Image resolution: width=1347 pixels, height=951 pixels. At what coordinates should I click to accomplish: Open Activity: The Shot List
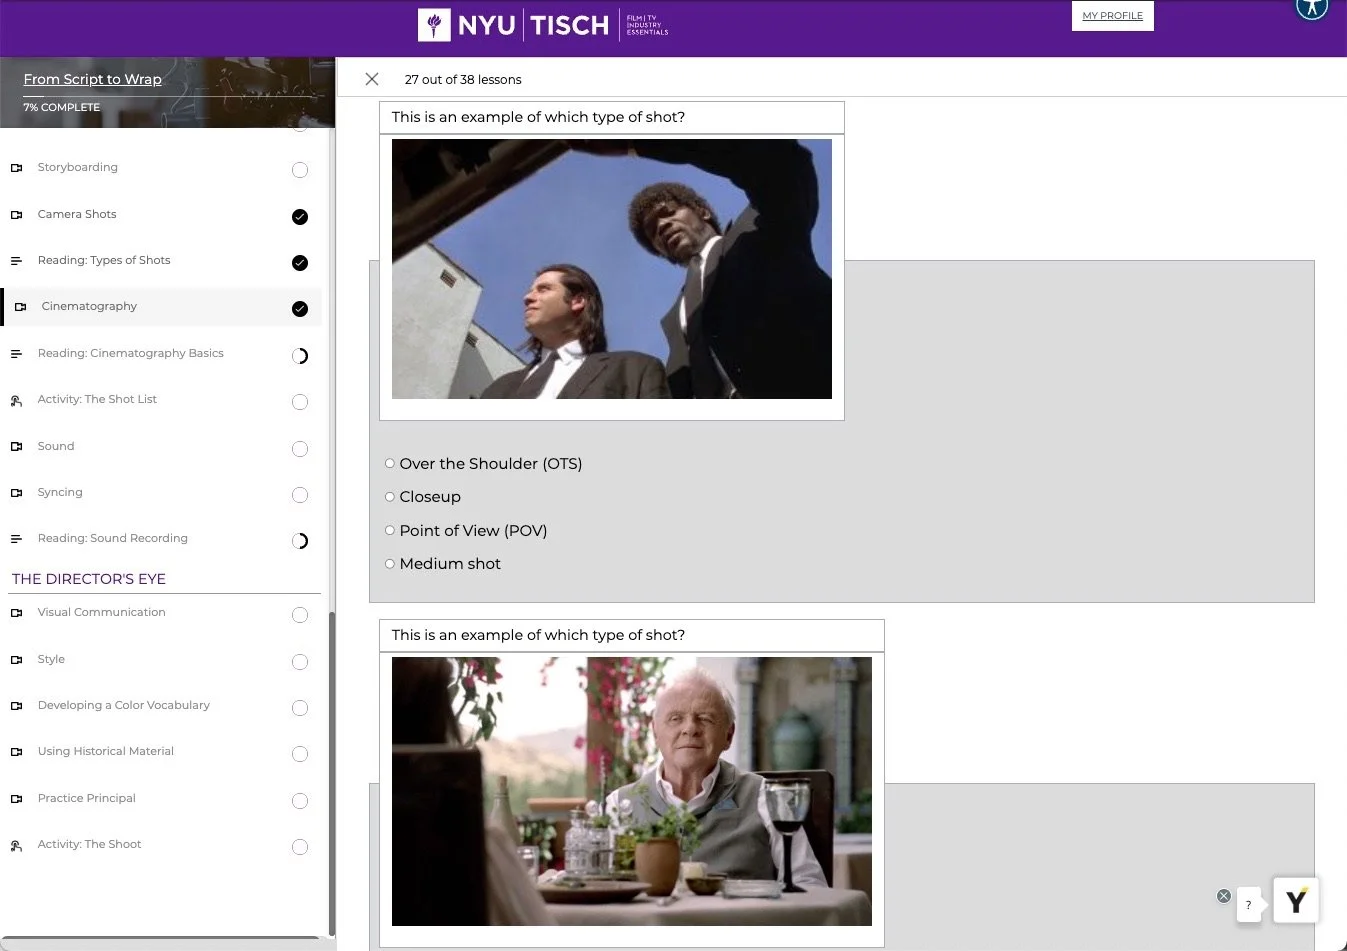pyautogui.click(x=97, y=399)
